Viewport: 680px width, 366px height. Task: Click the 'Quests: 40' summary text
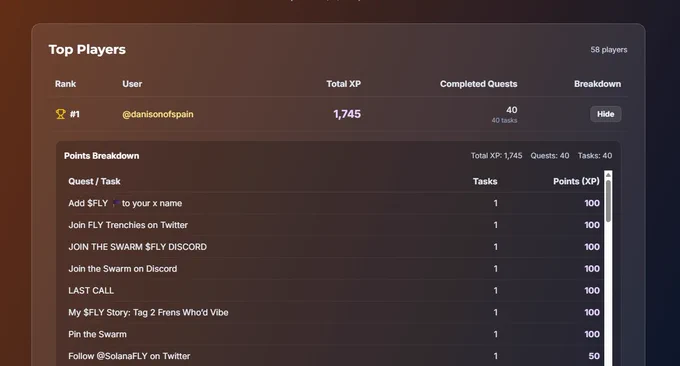pyautogui.click(x=549, y=156)
